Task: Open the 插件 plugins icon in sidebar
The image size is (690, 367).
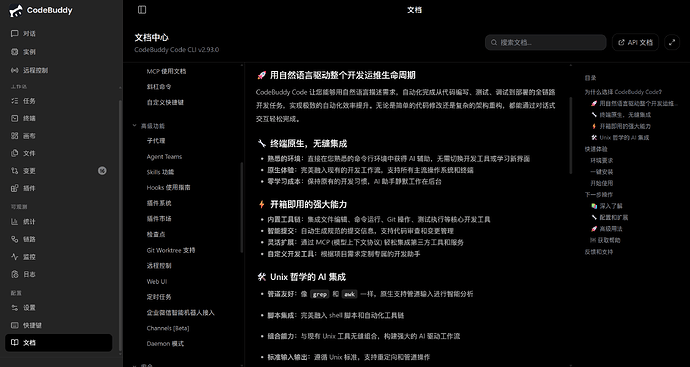Action: point(15,188)
